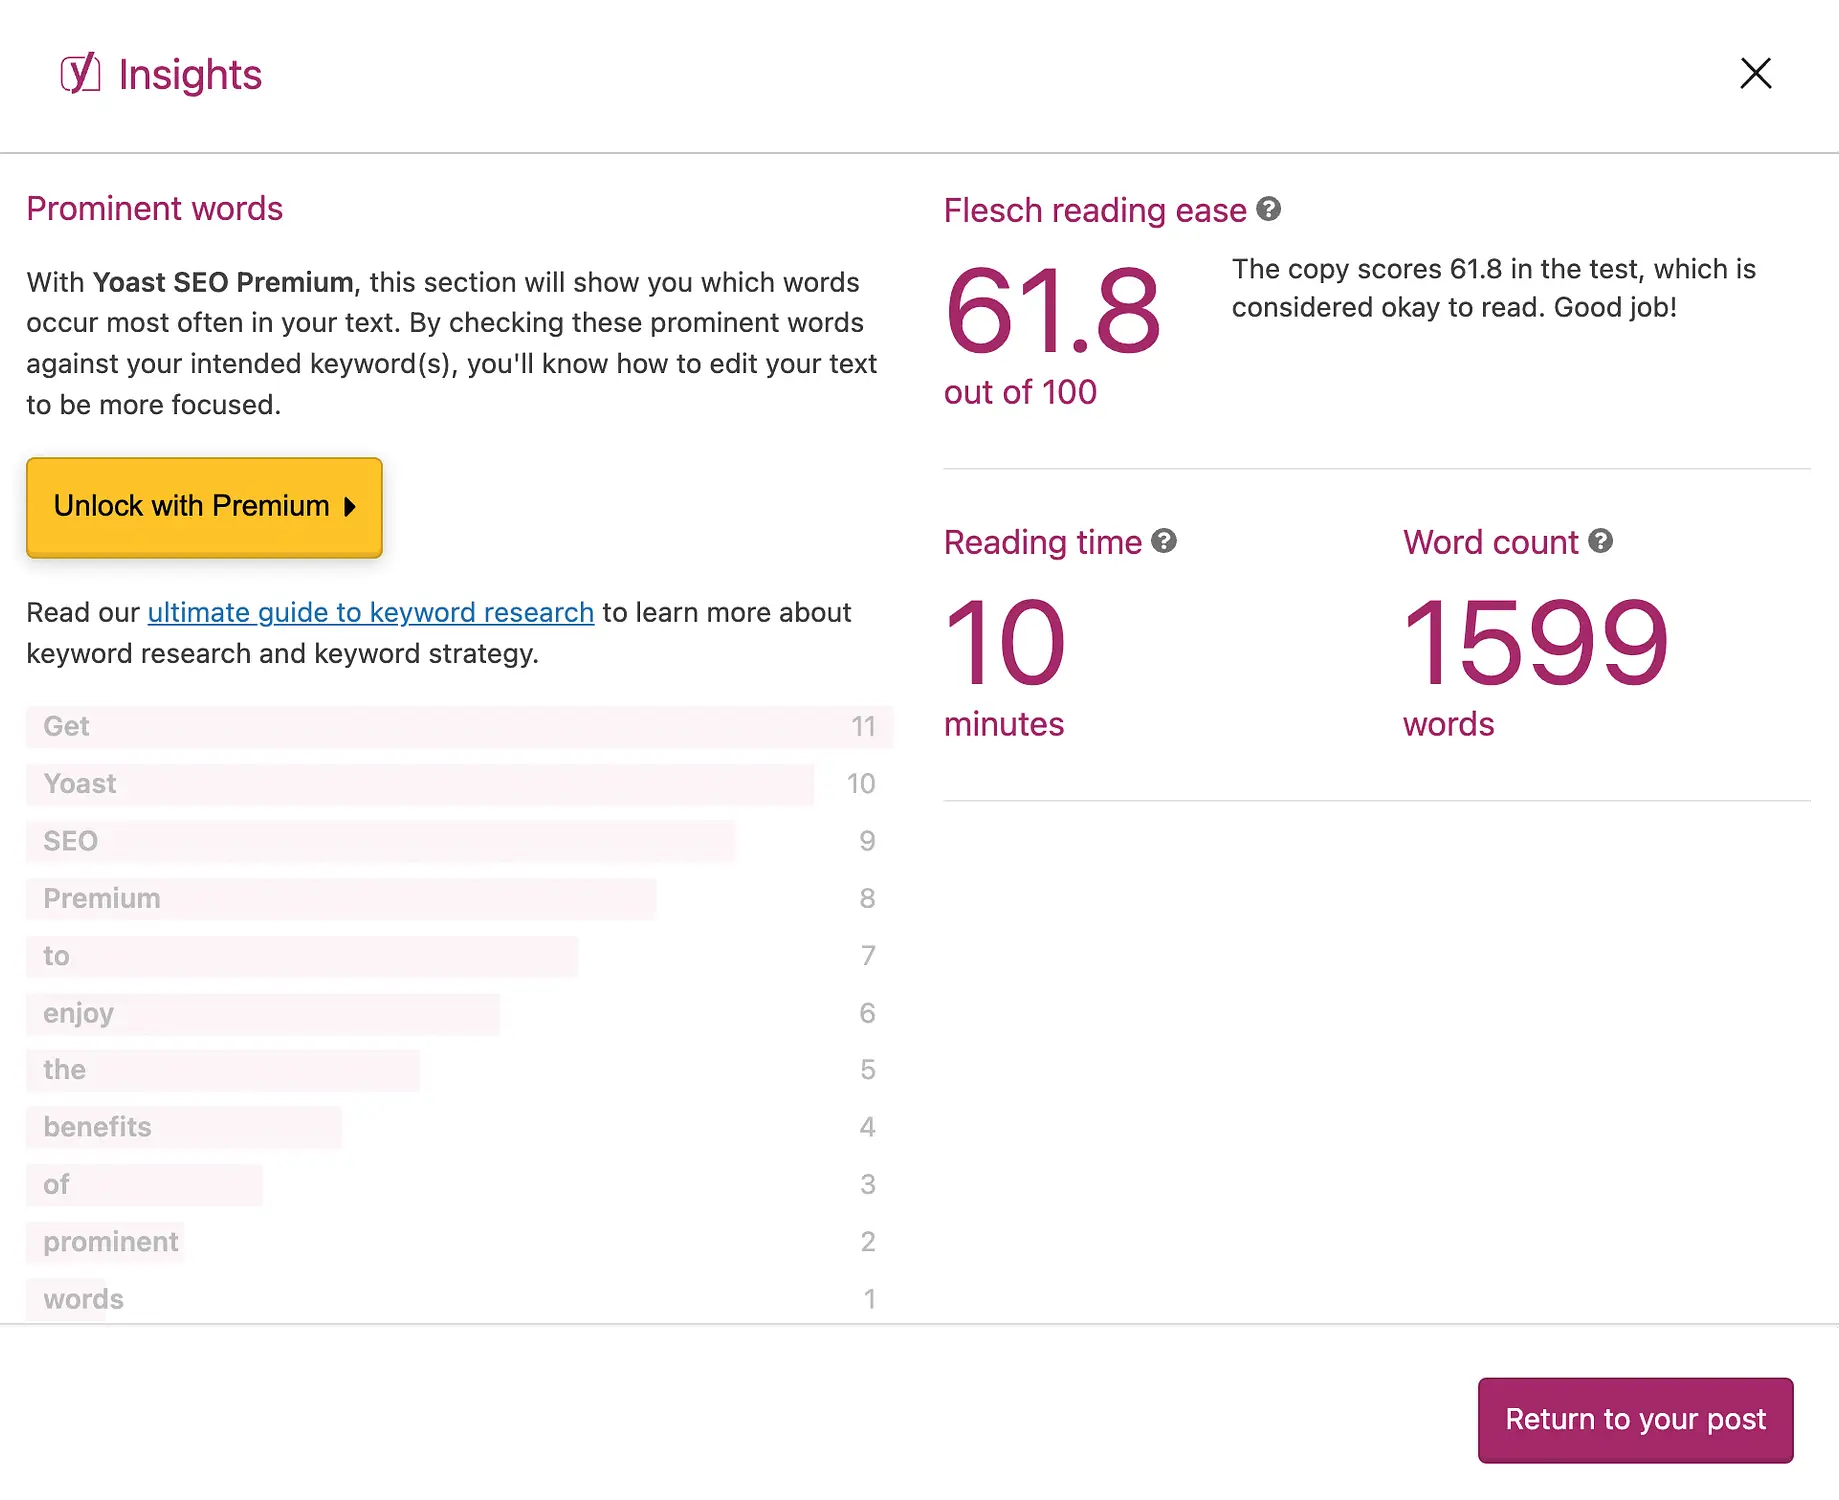Select the 'SEO' word row
This screenshot has width=1839, height=1500.
tap(380, 841)
